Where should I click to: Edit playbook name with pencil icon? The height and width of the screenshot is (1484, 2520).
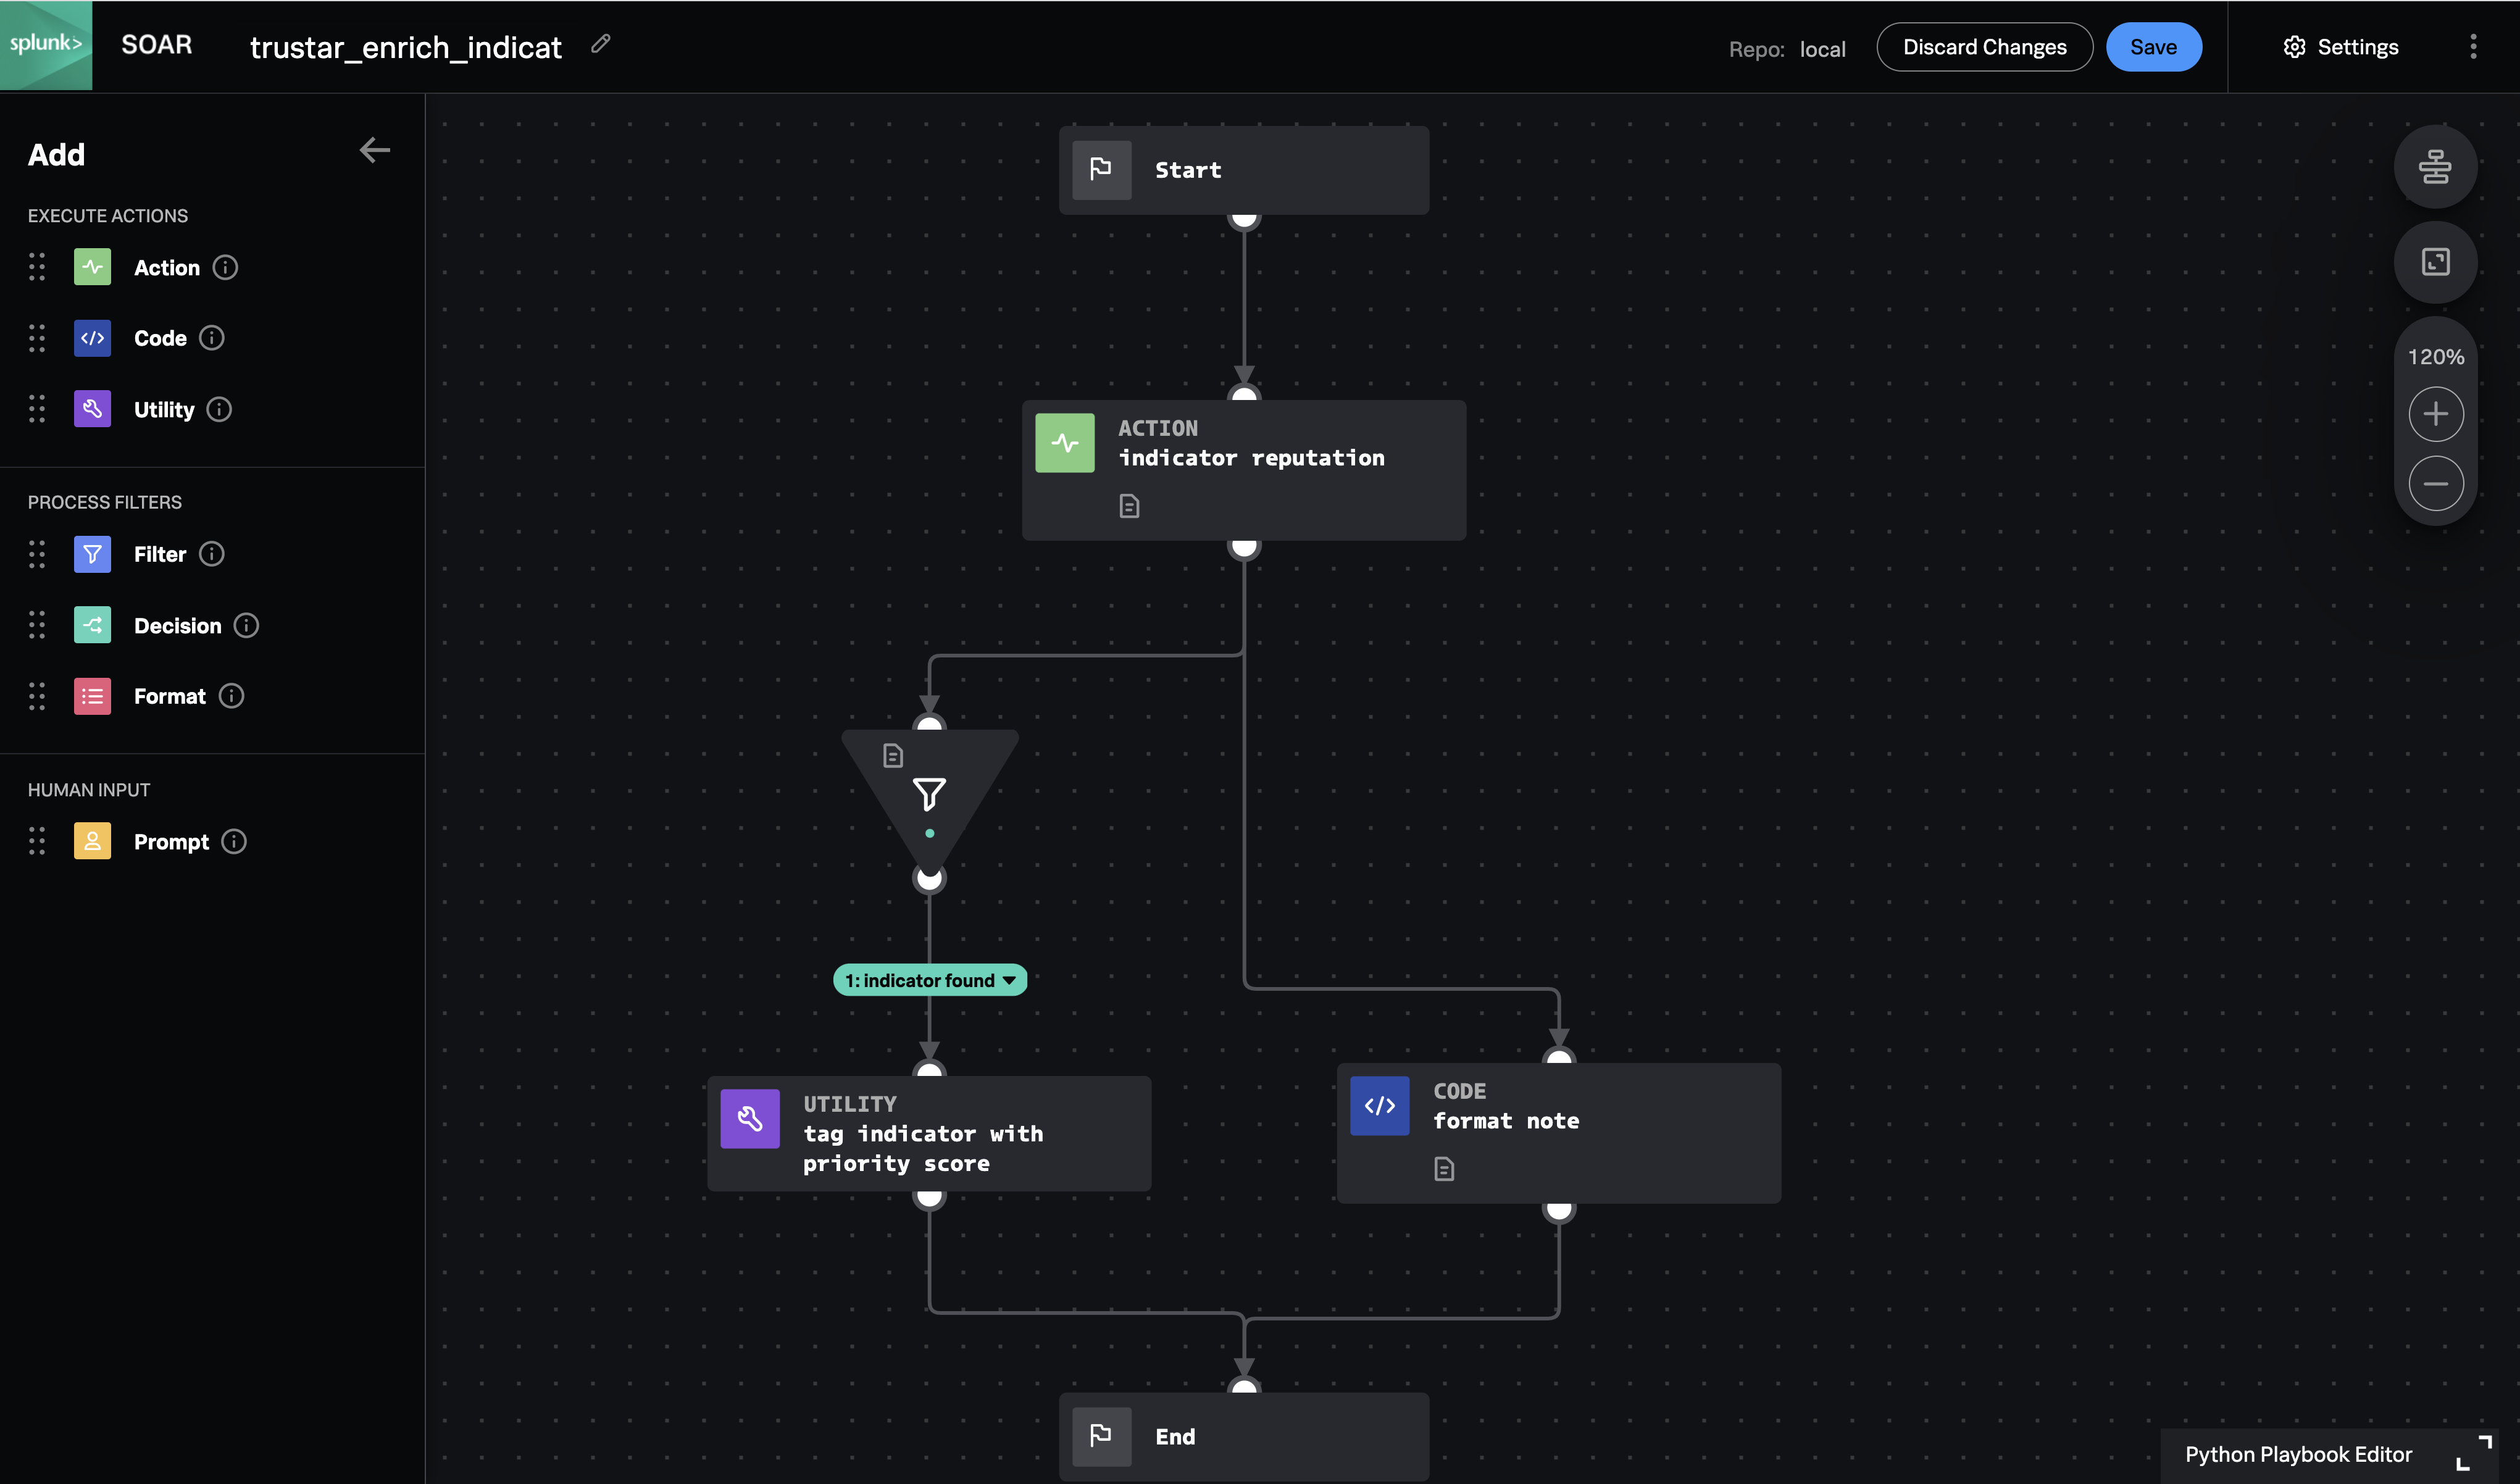pyautogui.click(x=600, y=44)
